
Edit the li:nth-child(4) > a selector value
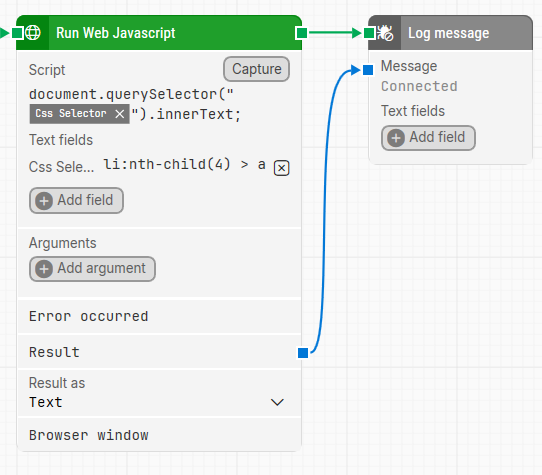click(x=185, y=165)
